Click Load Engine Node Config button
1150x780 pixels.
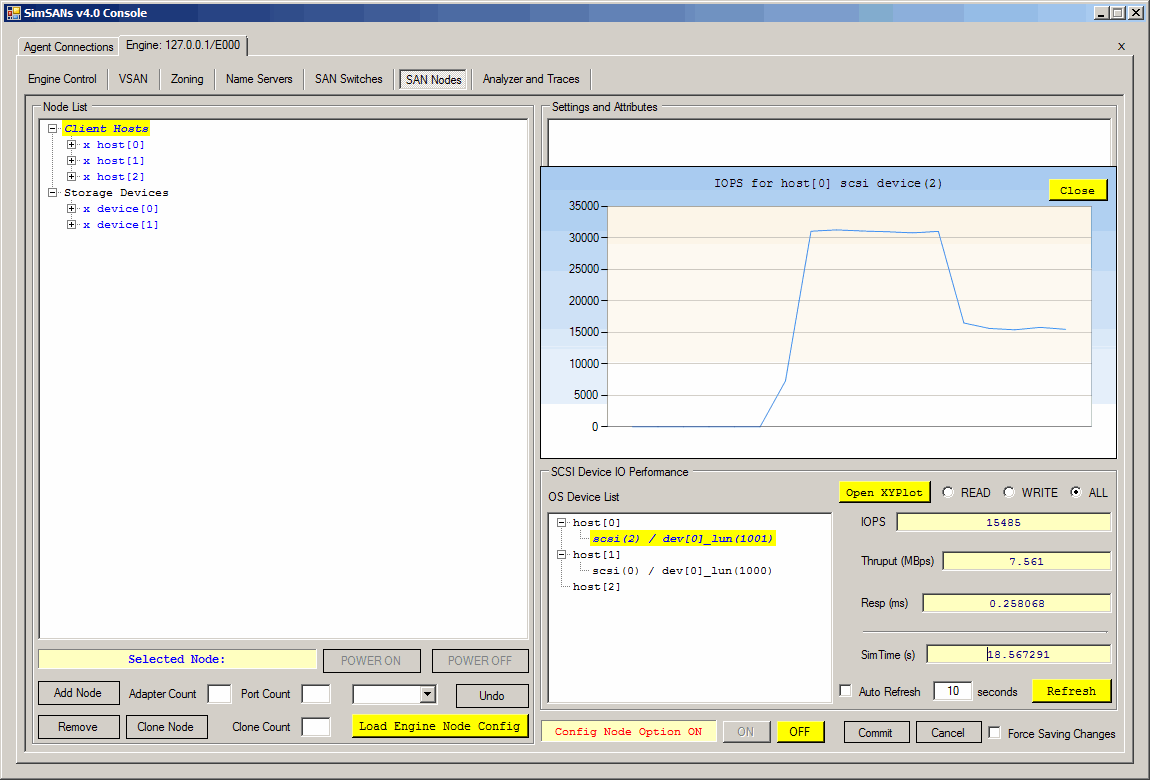439,726
